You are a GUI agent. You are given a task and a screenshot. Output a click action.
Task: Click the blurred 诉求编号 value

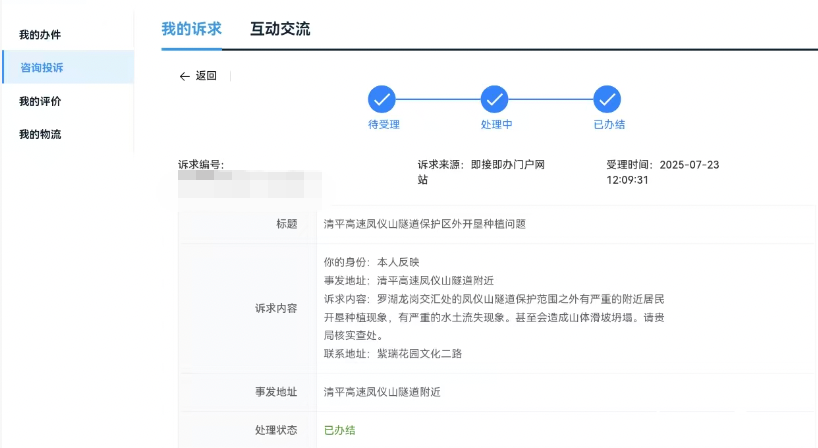coord(249,182)
